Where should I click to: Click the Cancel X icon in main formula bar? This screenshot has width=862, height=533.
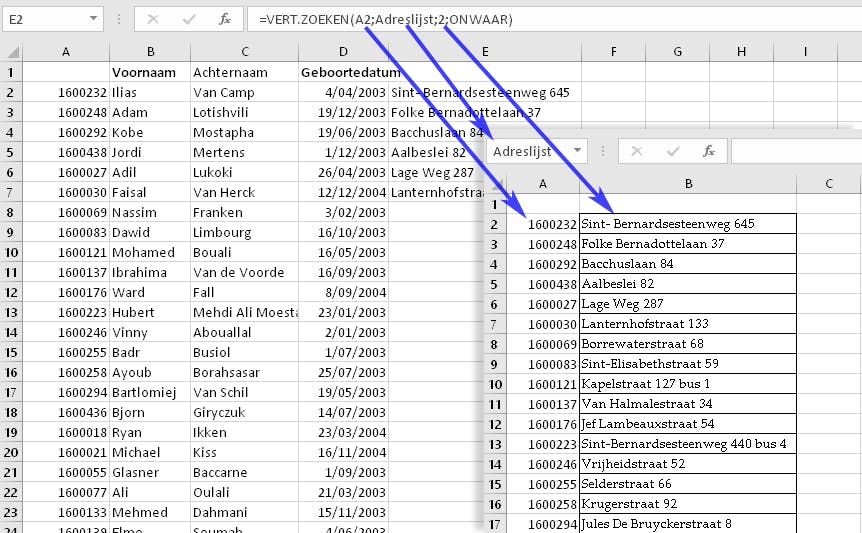point(153,19)
